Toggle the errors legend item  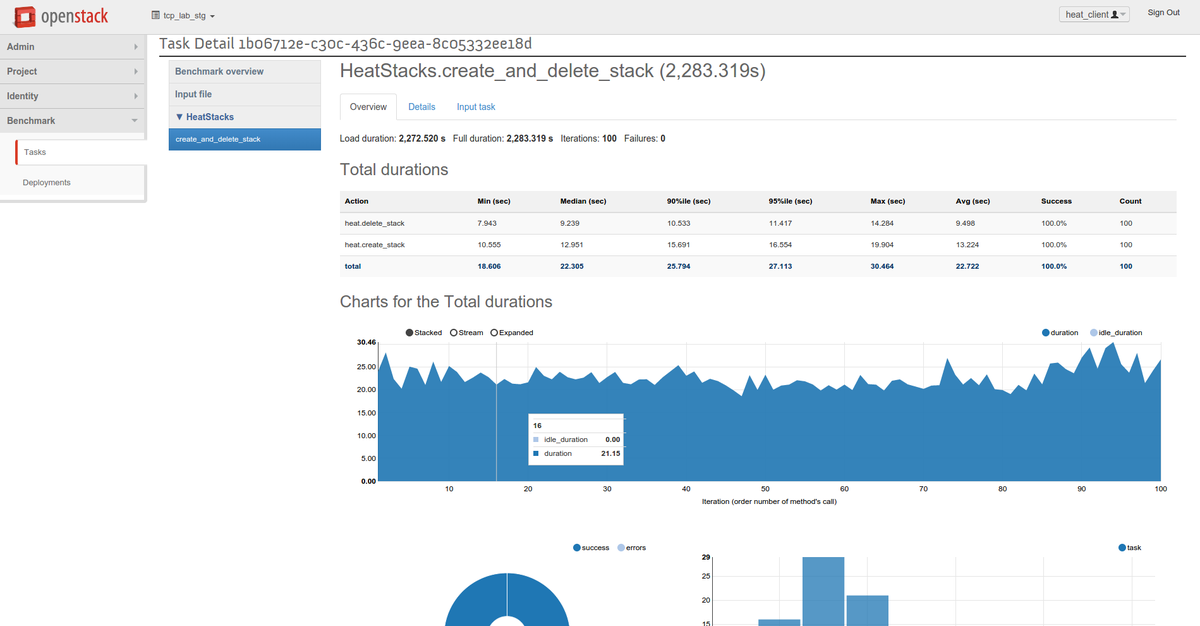coord(631,547)
